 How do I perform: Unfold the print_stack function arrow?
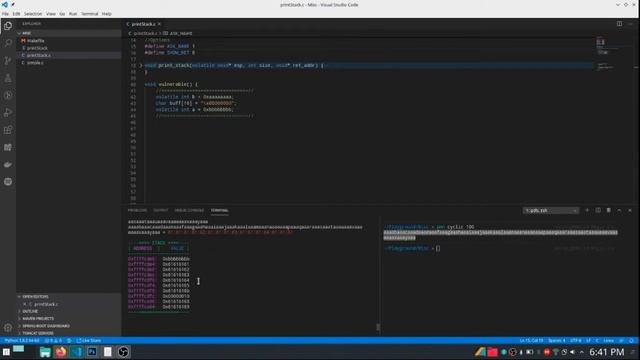141,65
